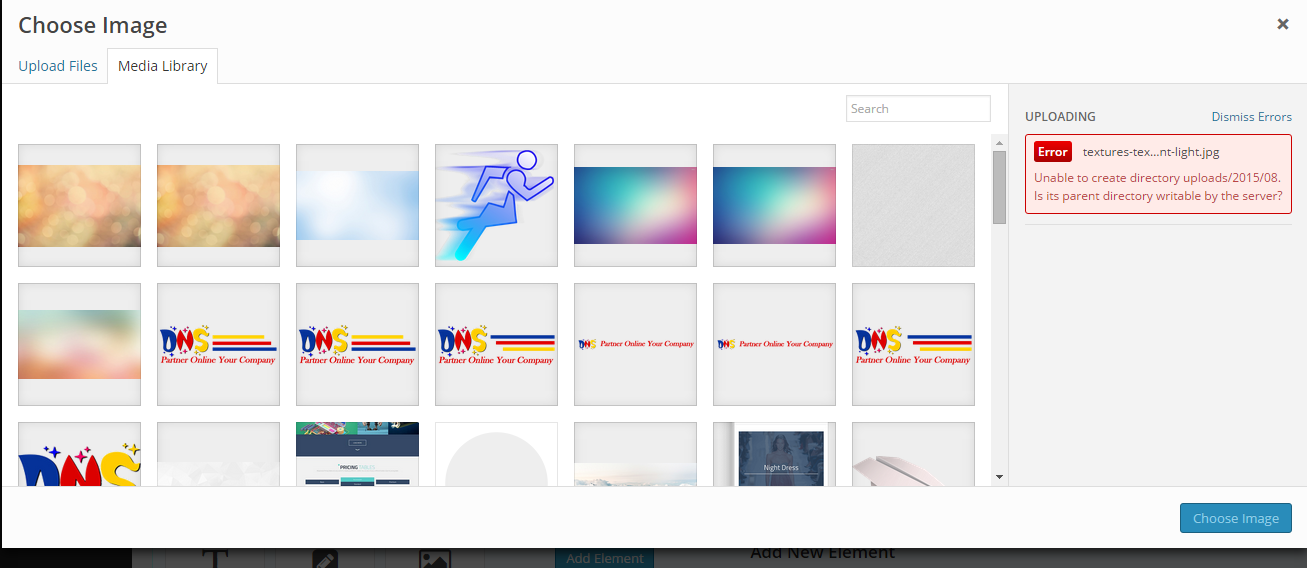Select the Media Library tab
Image resolution: width=1307 pixels, height=568 pixels.
click(163, 66)
